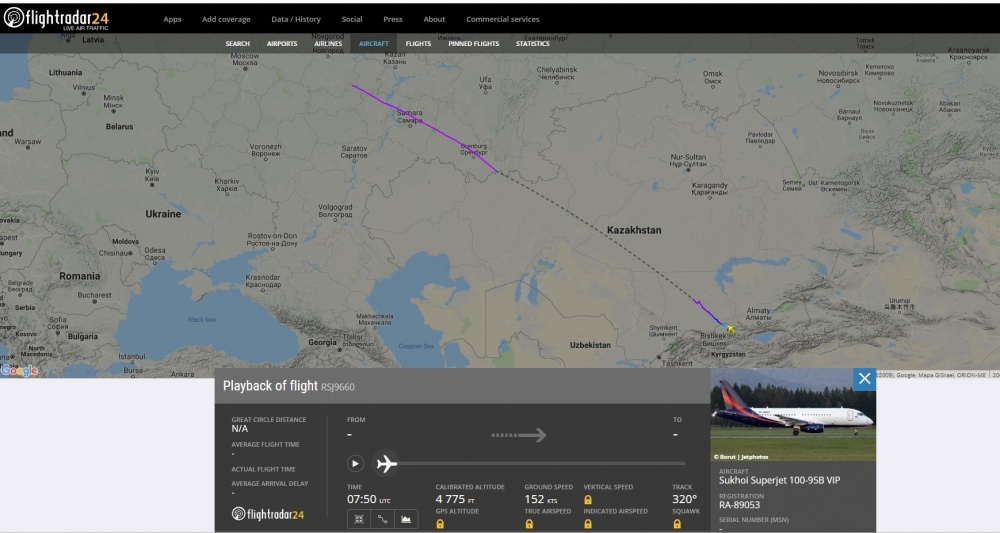Click the Ukraine label on map
This screenshot has height=533, width=1000.
pos(163,214)
